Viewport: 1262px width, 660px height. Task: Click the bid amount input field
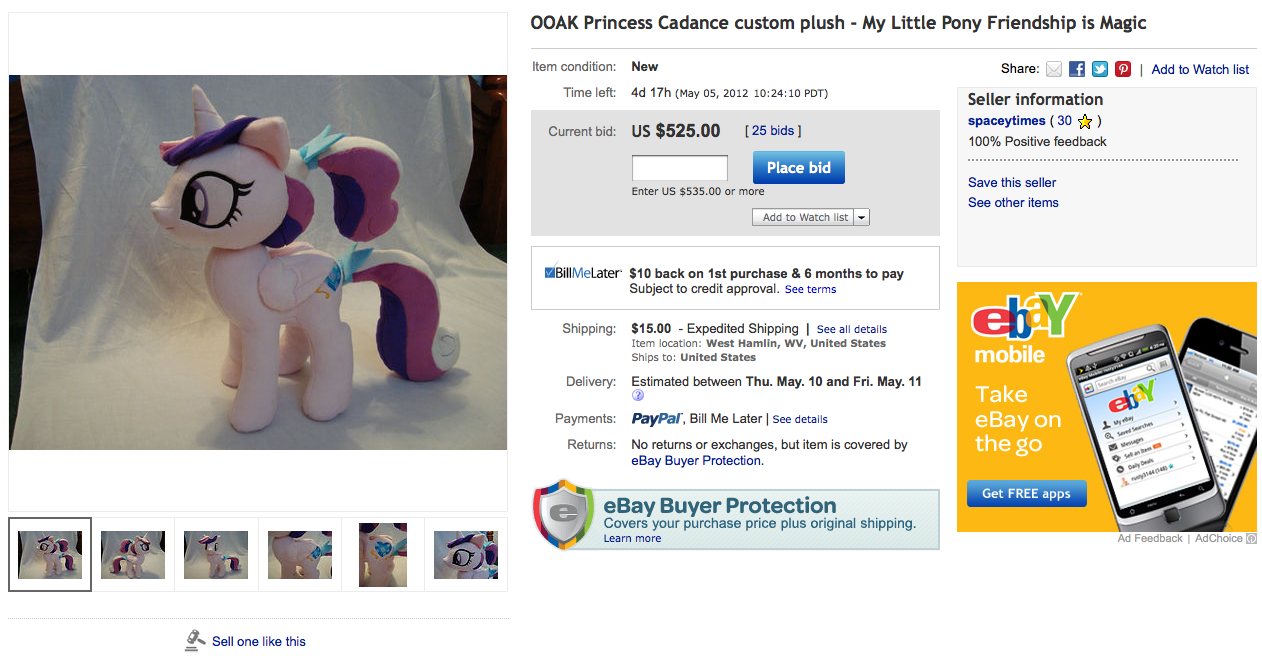click(x=679, y=168)
